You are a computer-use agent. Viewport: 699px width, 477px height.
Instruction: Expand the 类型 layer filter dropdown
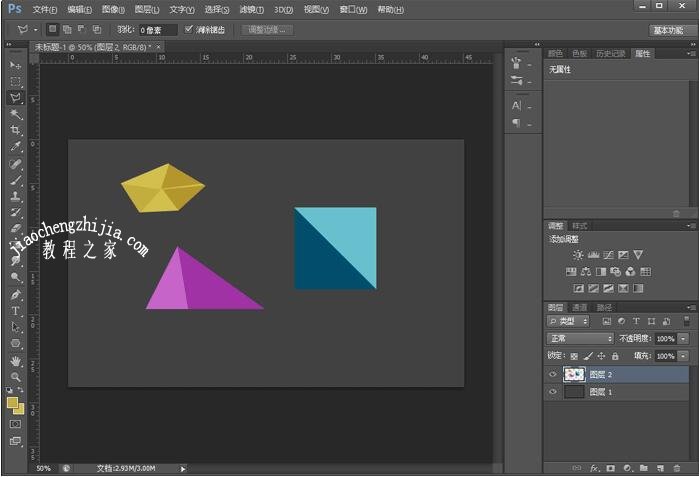tap(572, 322)
